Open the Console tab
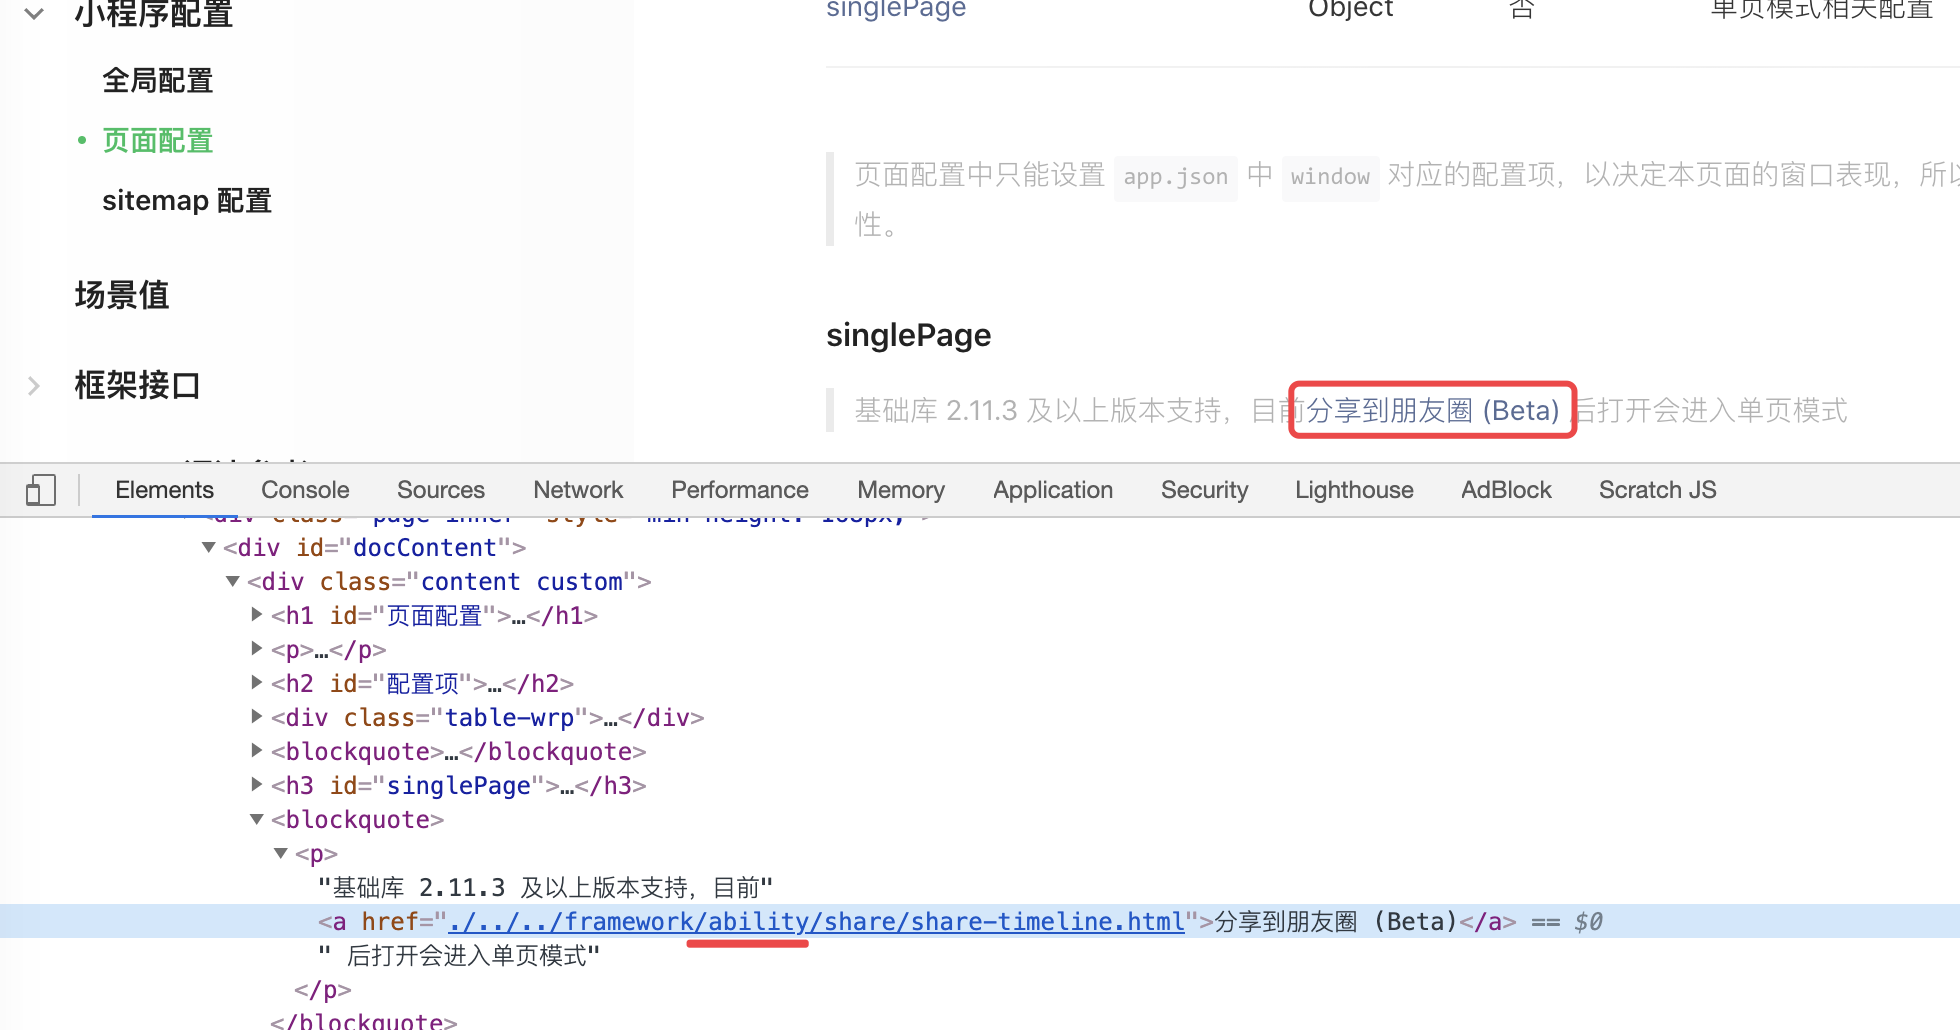This screenshot has height=1030, width=1960. click(x=305, y=490)
